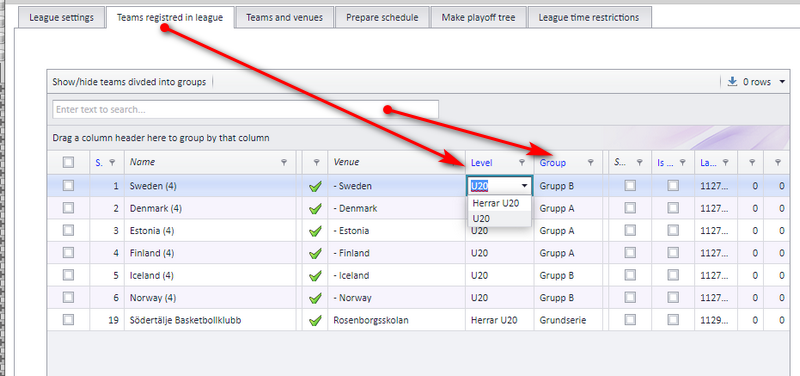
Task: Open filter icon on S. number column
Action: click(x=113, y=162)
